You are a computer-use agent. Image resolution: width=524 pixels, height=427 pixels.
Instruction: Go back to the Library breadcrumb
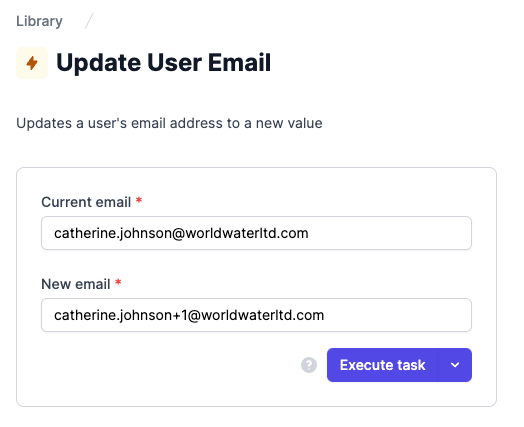[39, 21]
